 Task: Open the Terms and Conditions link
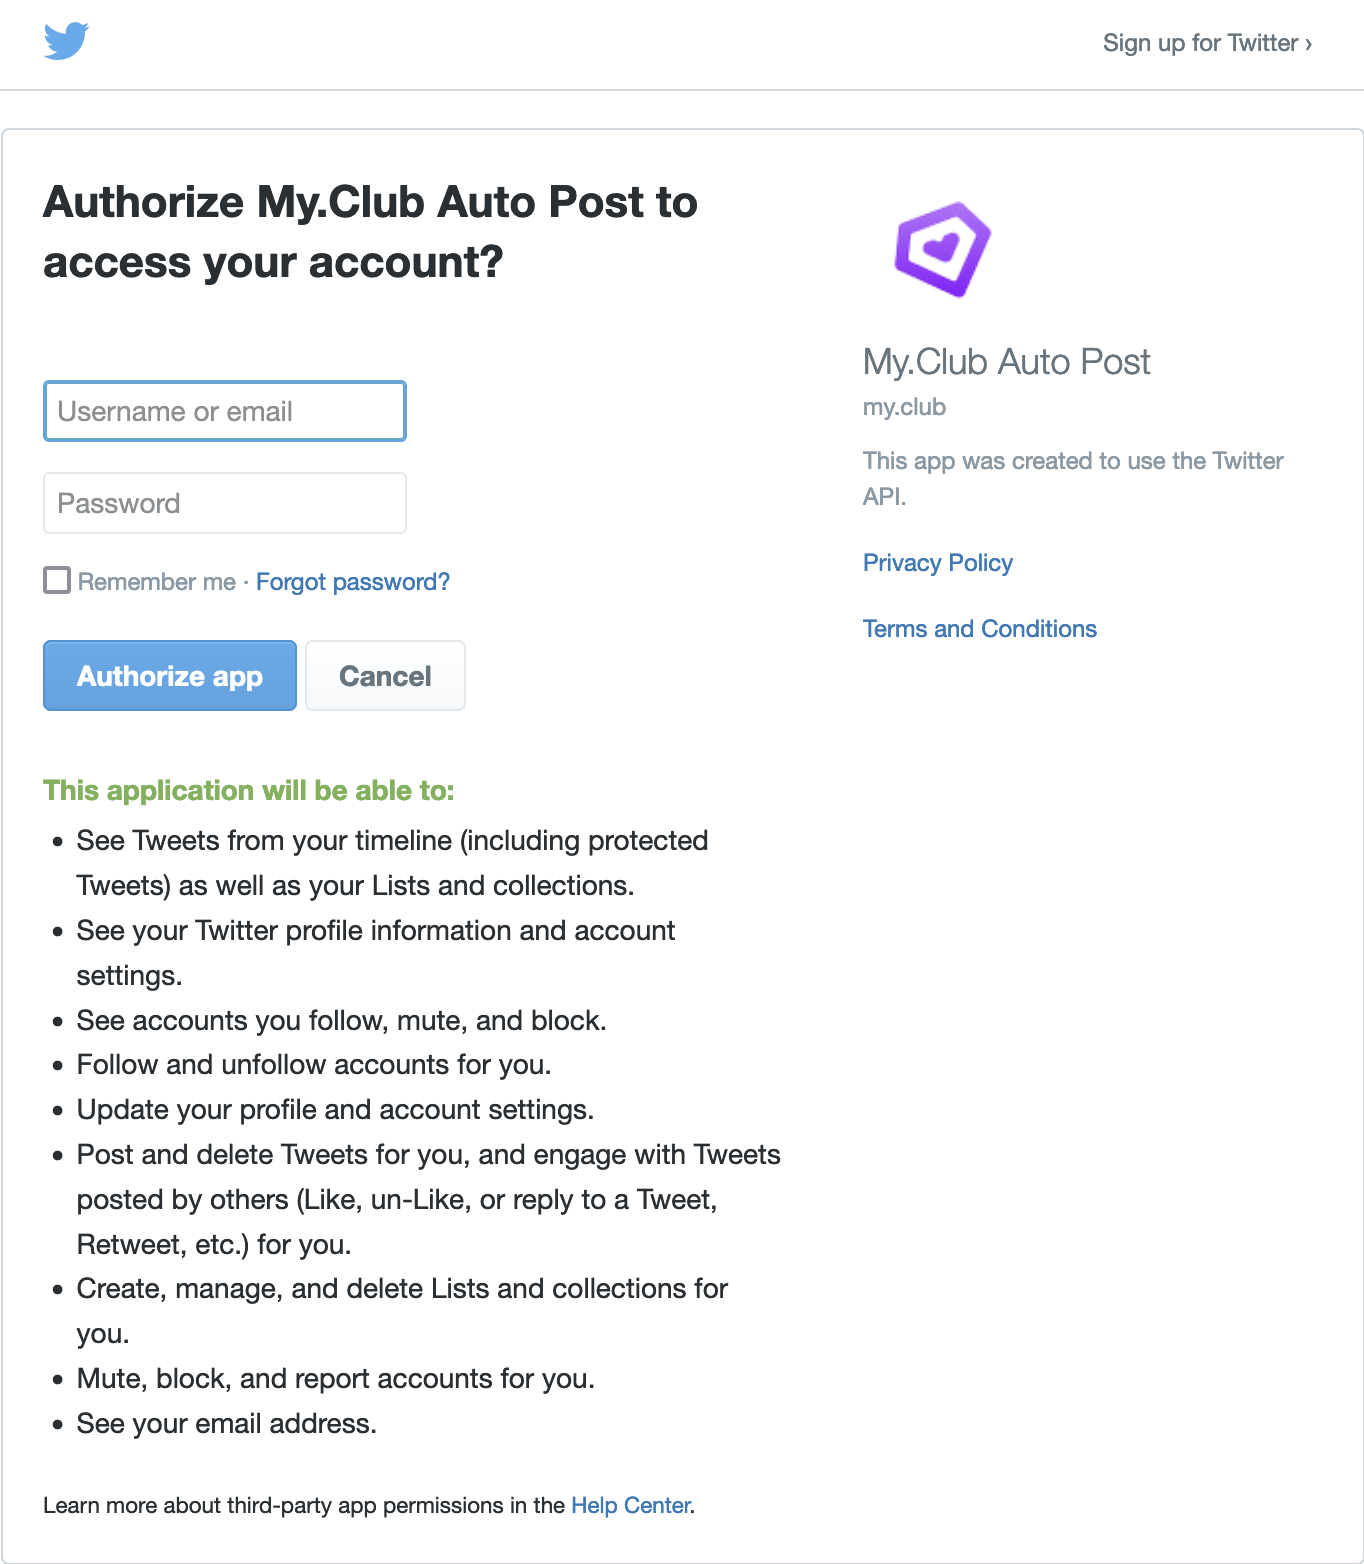[980, 629]
